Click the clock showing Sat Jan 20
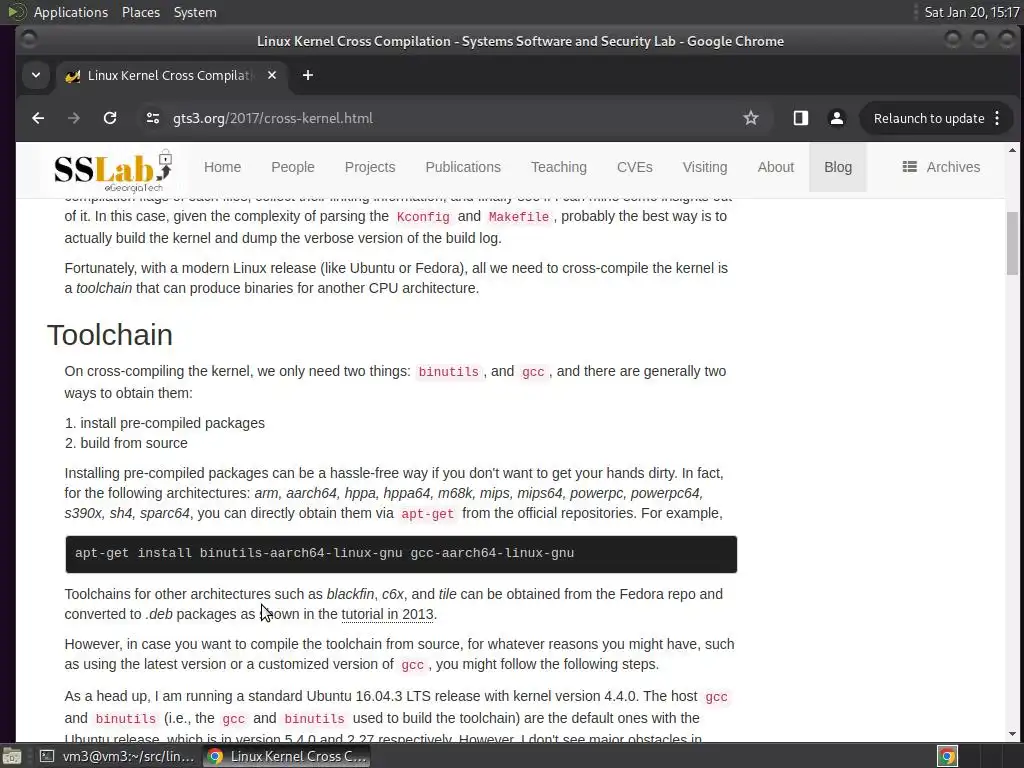Screen dimensions: 1024x768 click(x=972, y=12)
